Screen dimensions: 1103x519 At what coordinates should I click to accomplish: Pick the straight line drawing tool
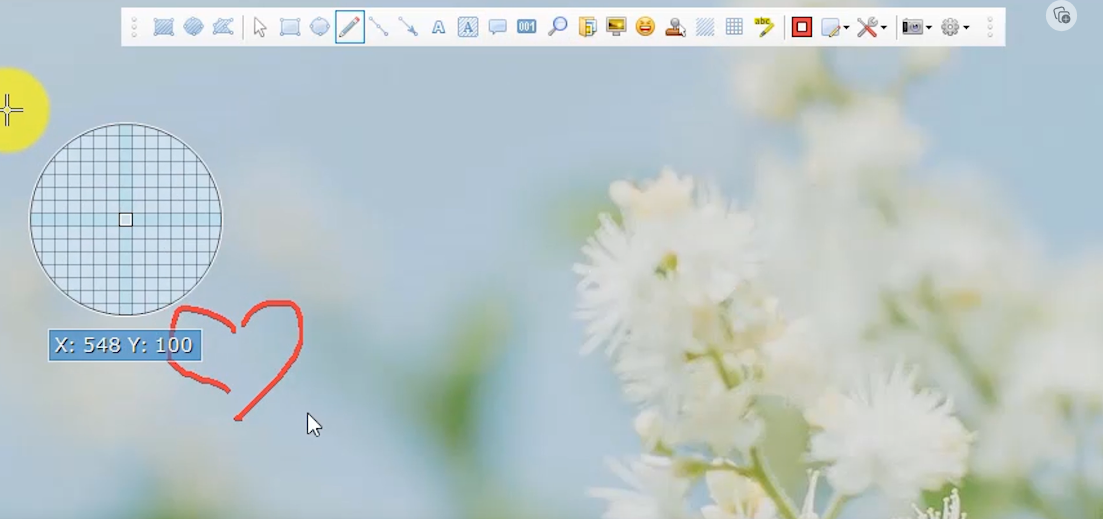(x=379, y=28)
